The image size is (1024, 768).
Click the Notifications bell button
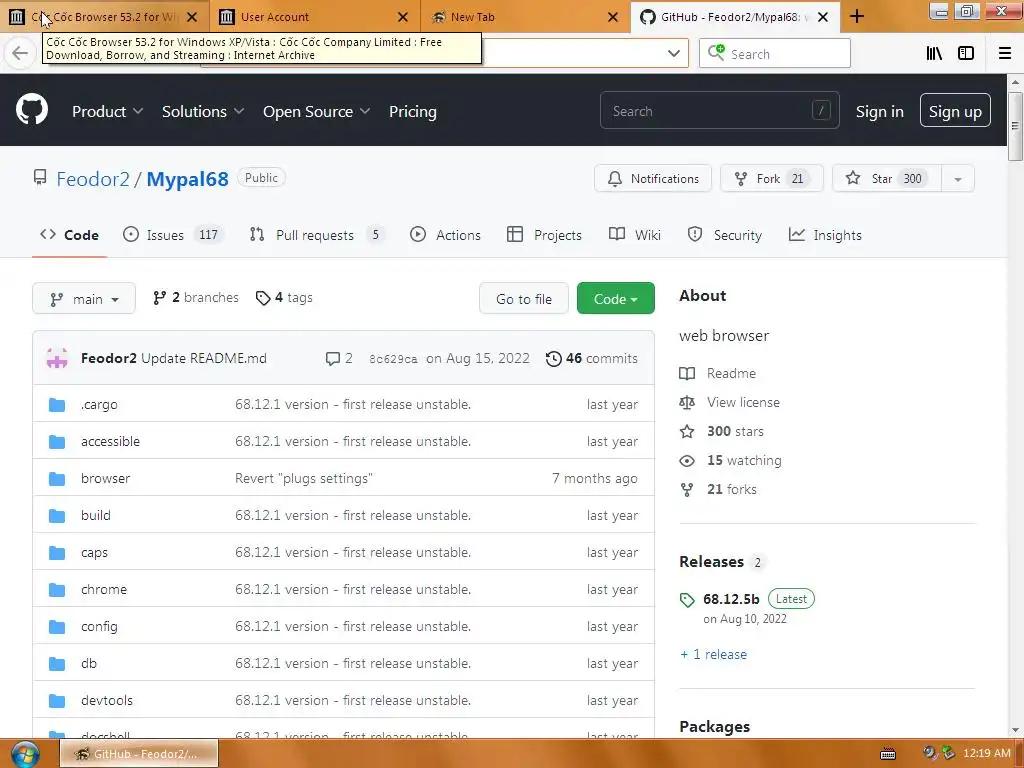click(x=652, y=178)
